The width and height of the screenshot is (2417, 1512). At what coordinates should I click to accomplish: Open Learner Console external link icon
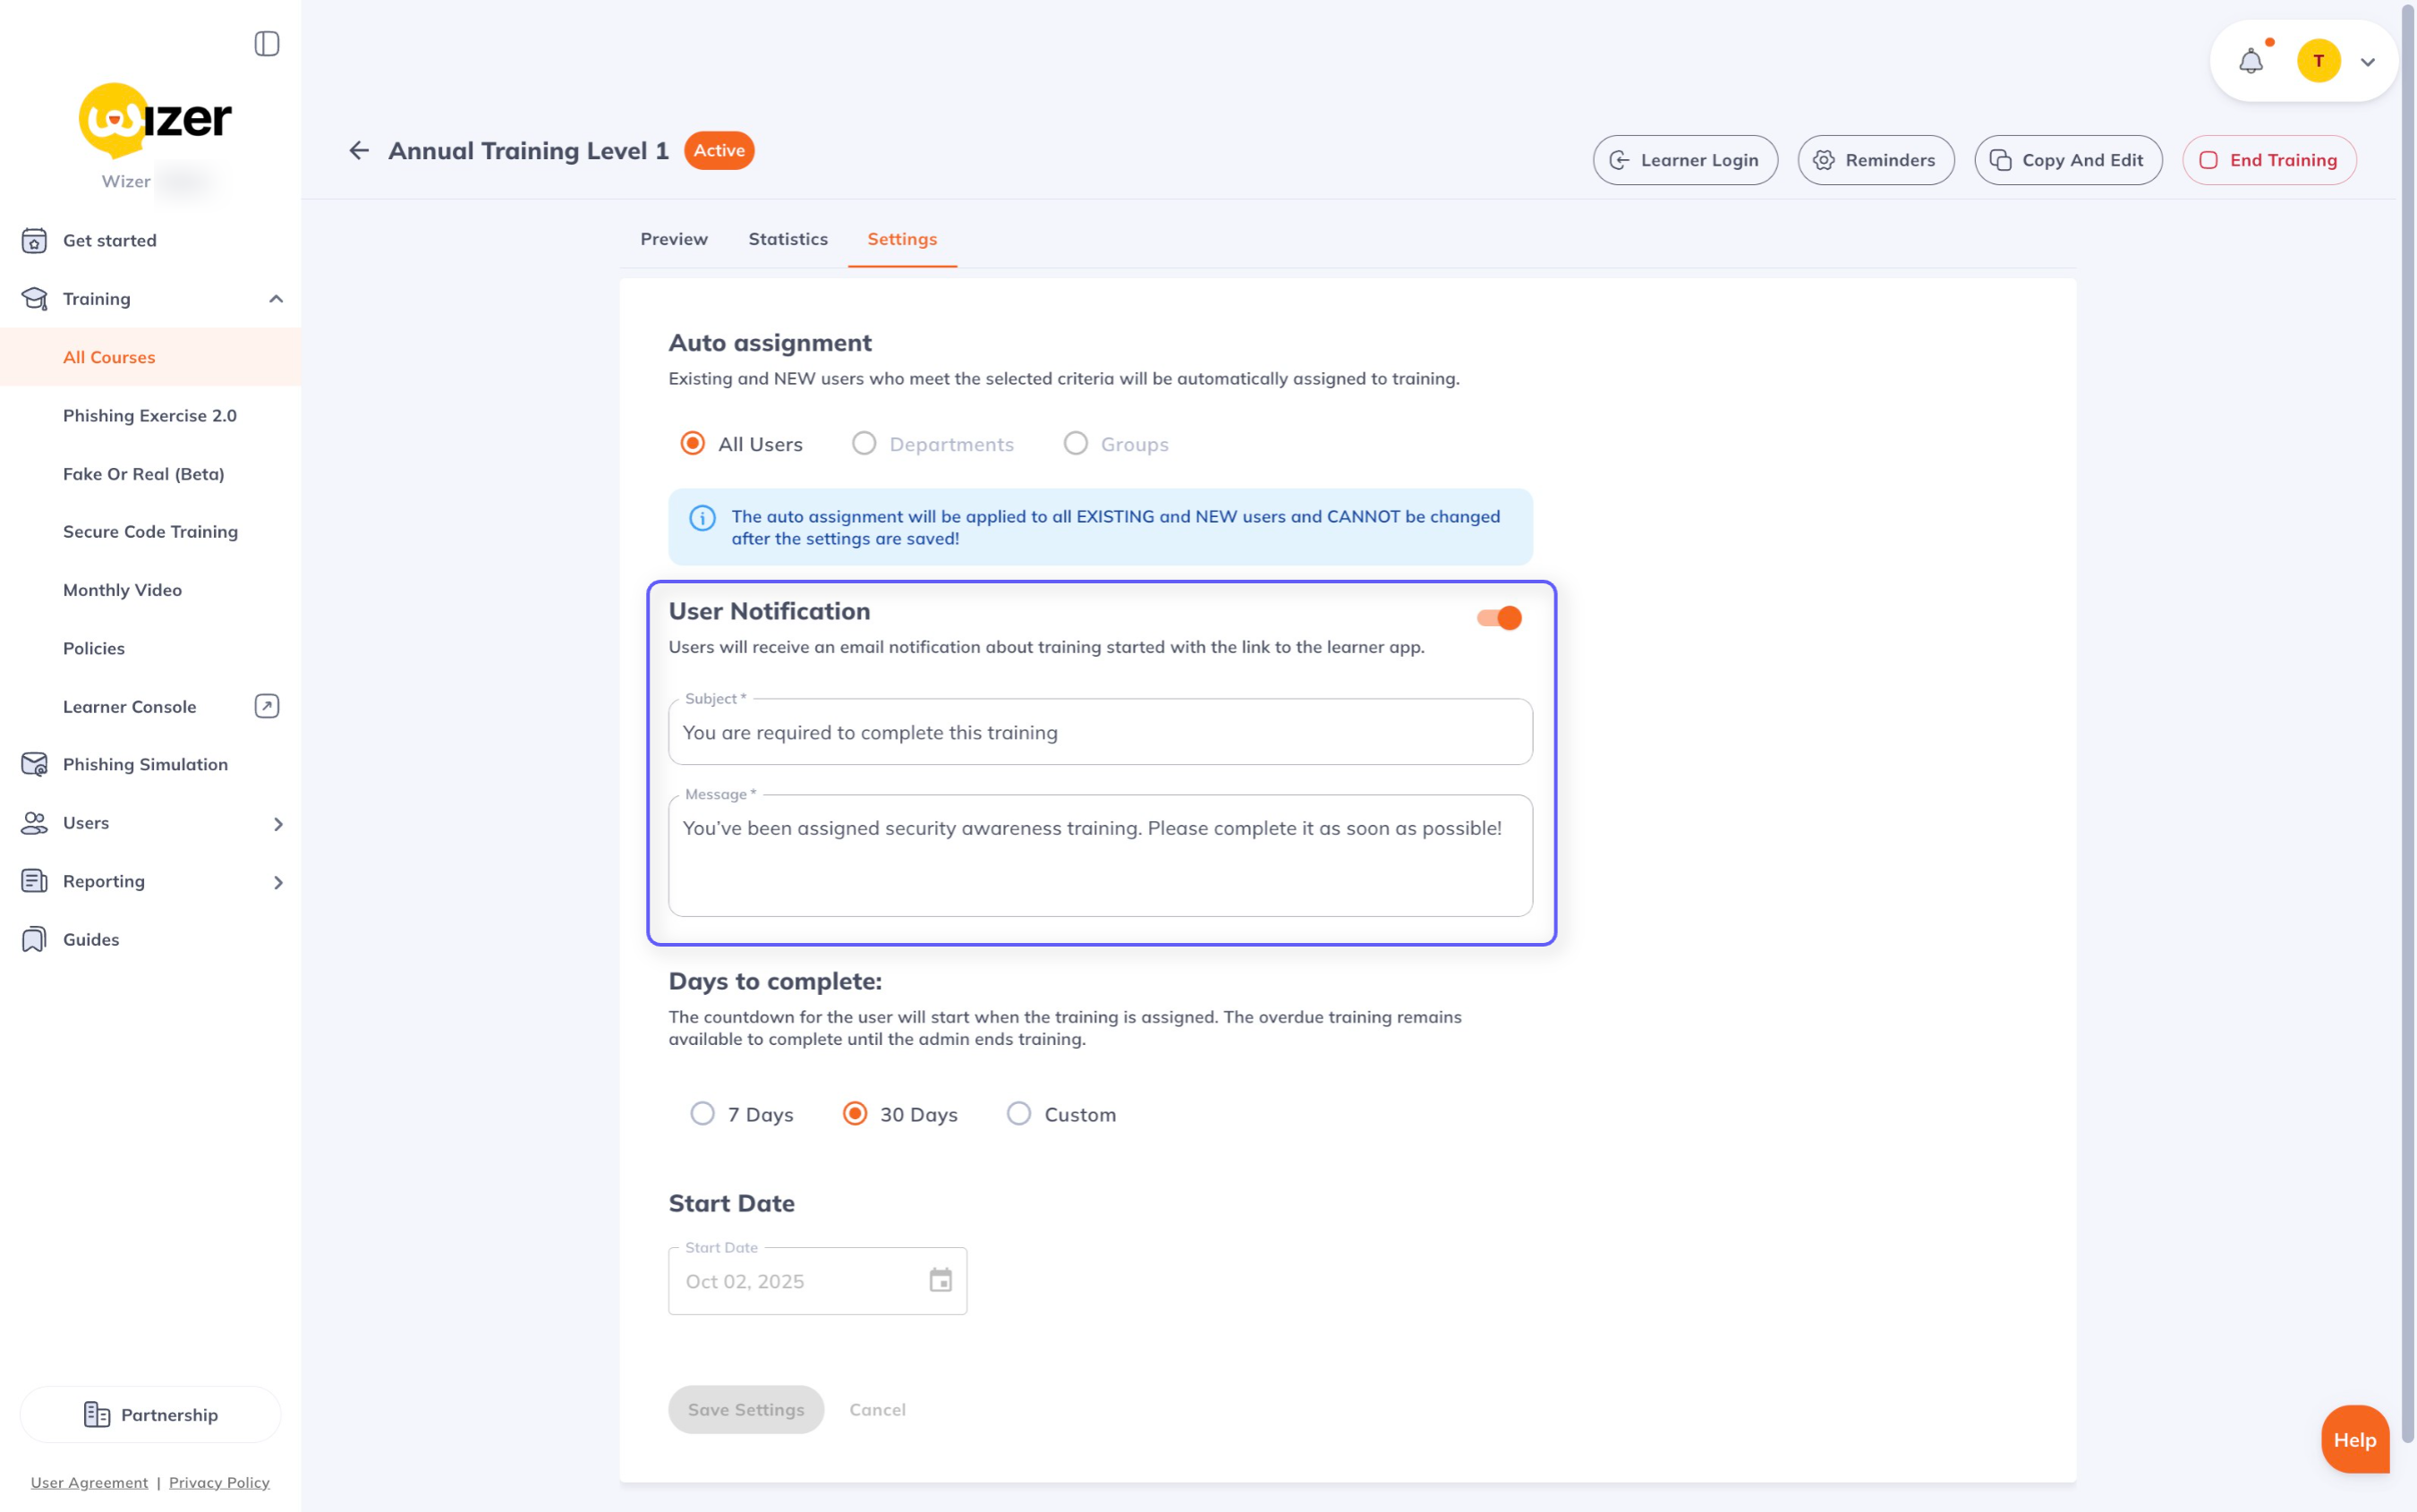click(x=266, y=706)
